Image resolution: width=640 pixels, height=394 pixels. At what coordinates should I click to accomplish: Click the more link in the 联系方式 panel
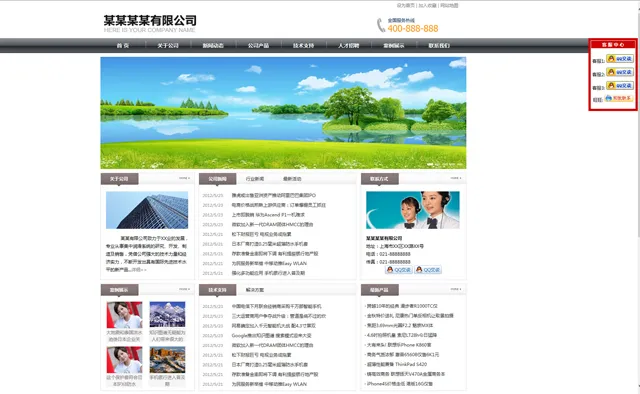[456, 178]
